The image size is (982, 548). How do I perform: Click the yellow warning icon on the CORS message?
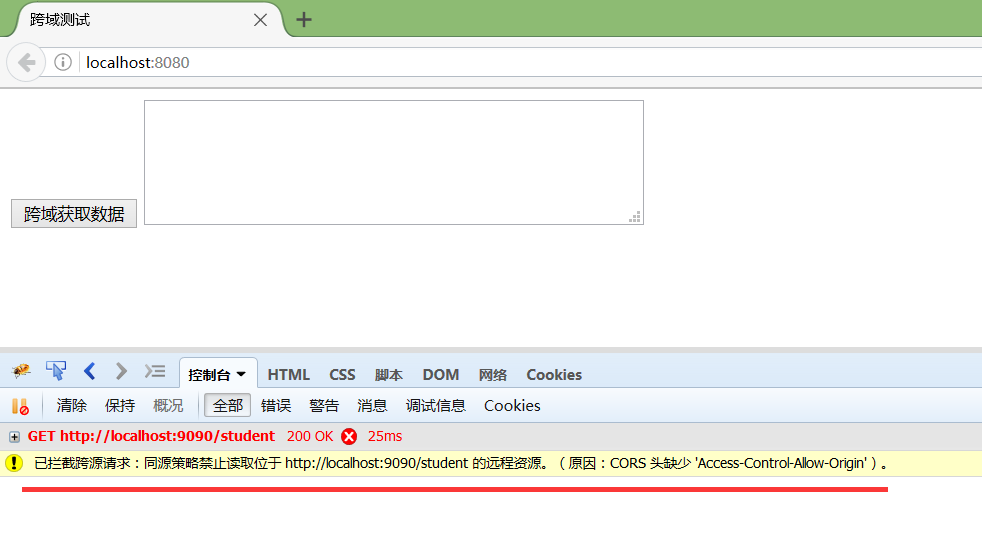(14, 463)
